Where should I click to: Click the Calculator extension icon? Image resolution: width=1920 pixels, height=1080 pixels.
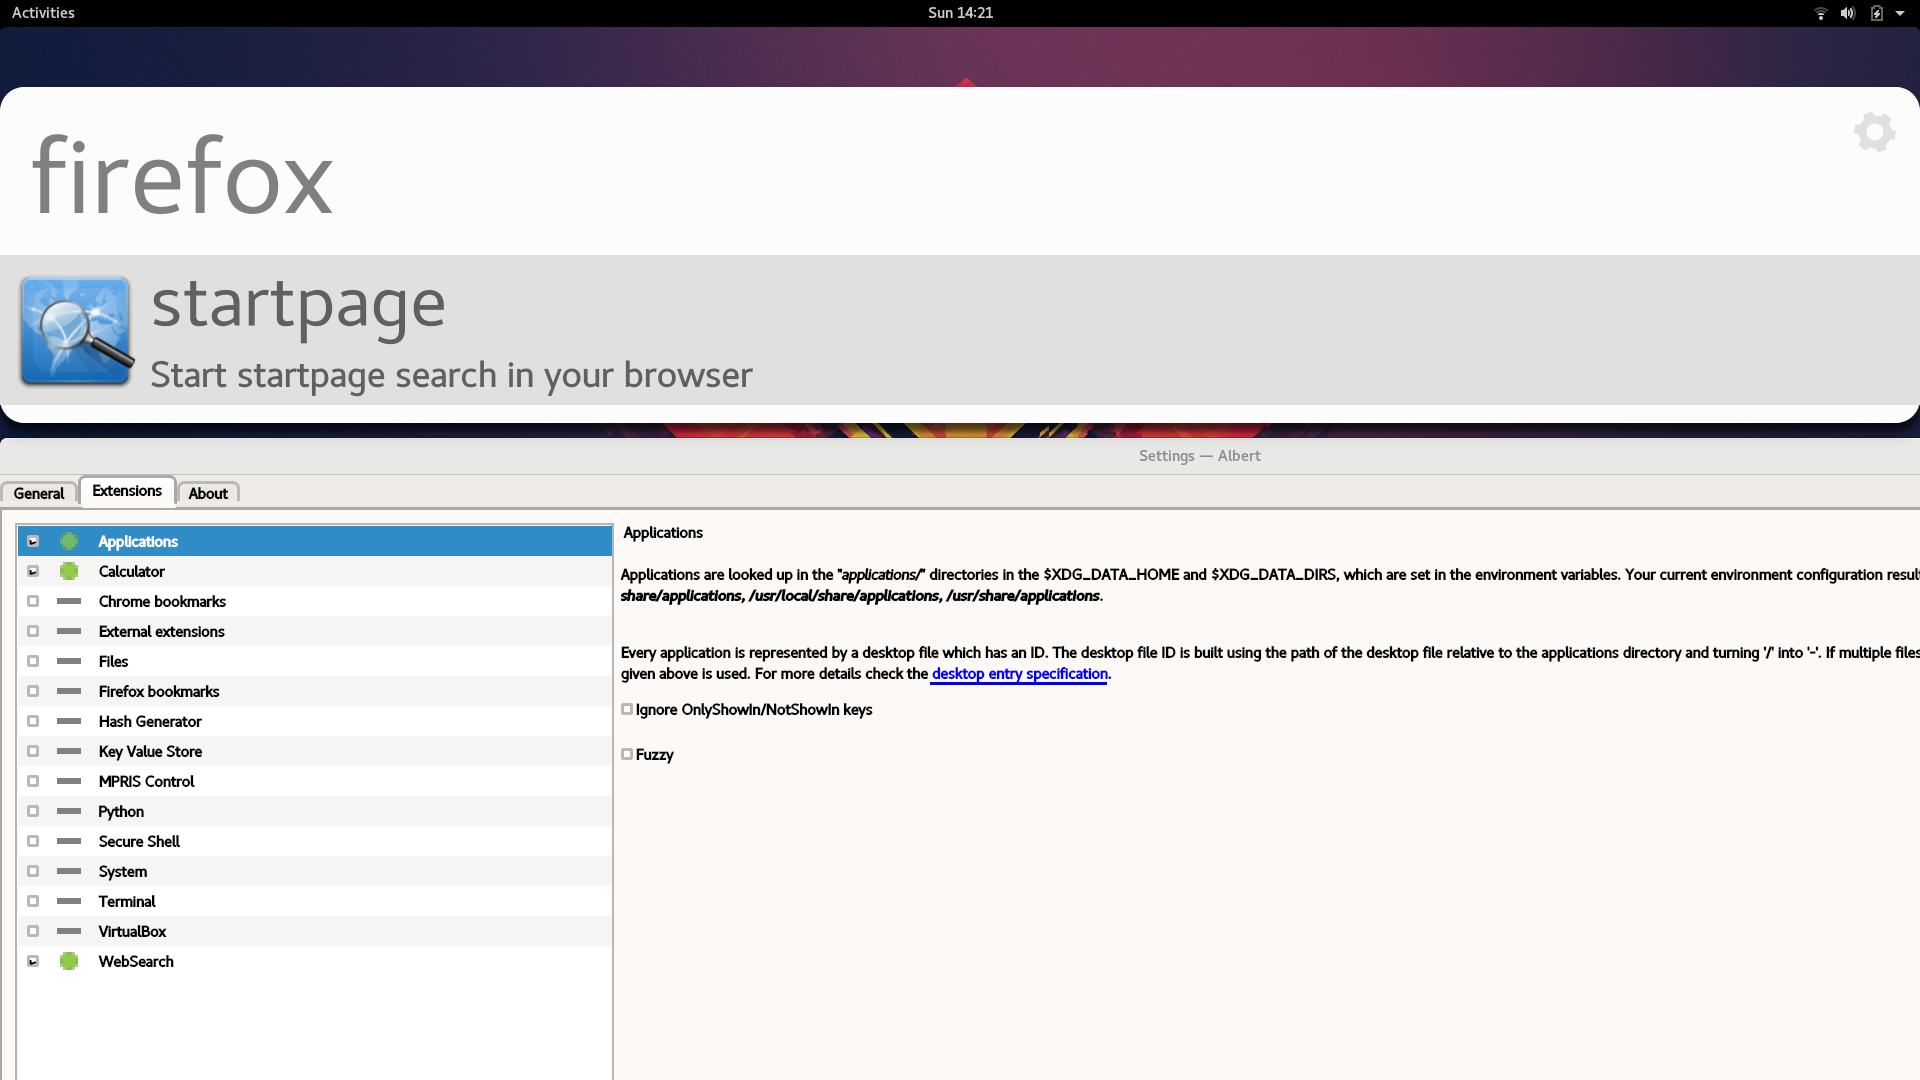[x=68, y=571]
